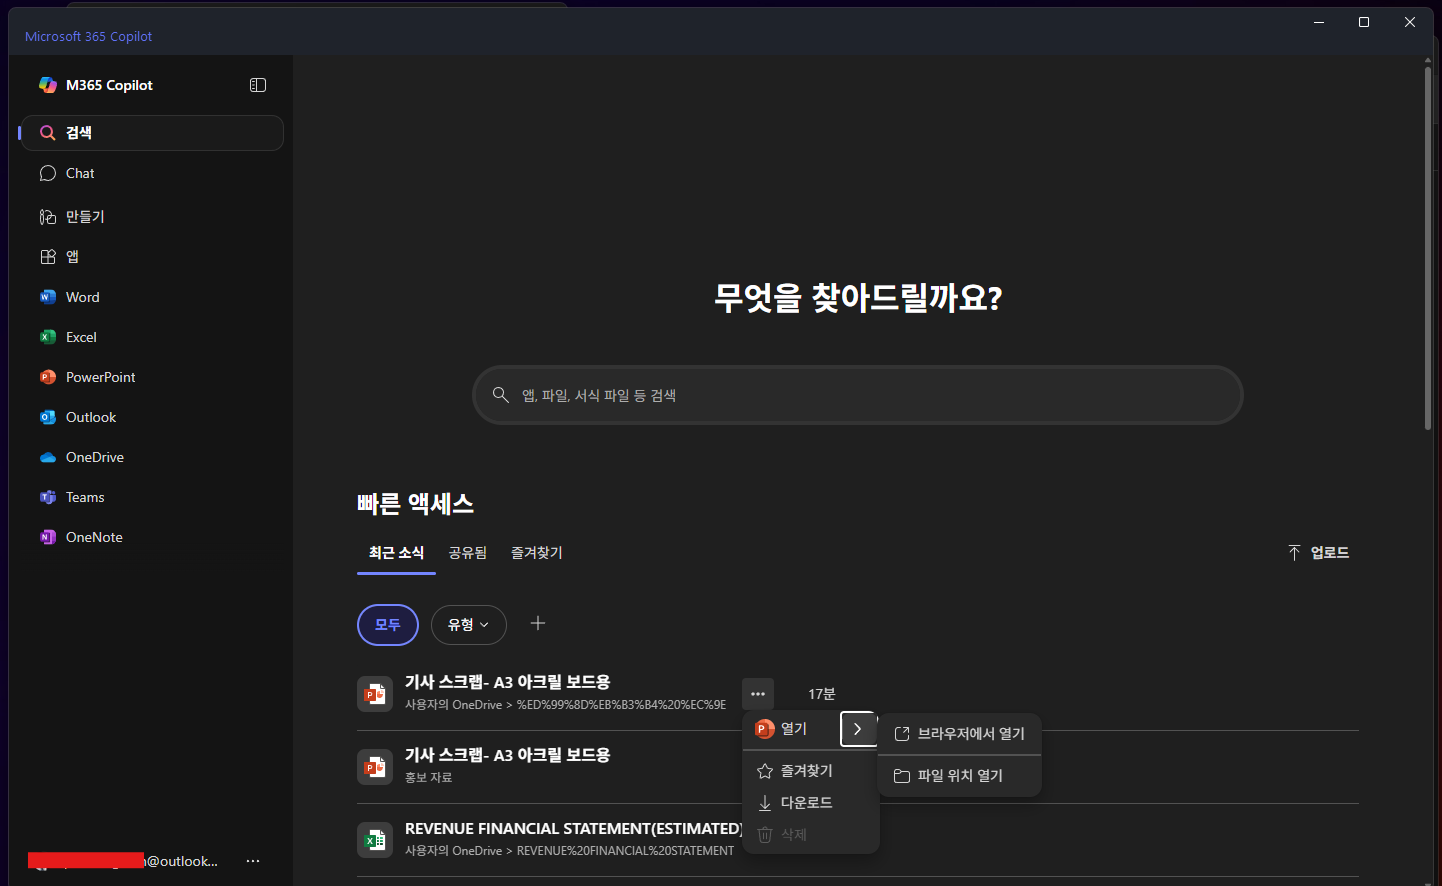Click the M365 Copilot logo icon
Screen dimensions: 1442x886
(x=47, y=85)
